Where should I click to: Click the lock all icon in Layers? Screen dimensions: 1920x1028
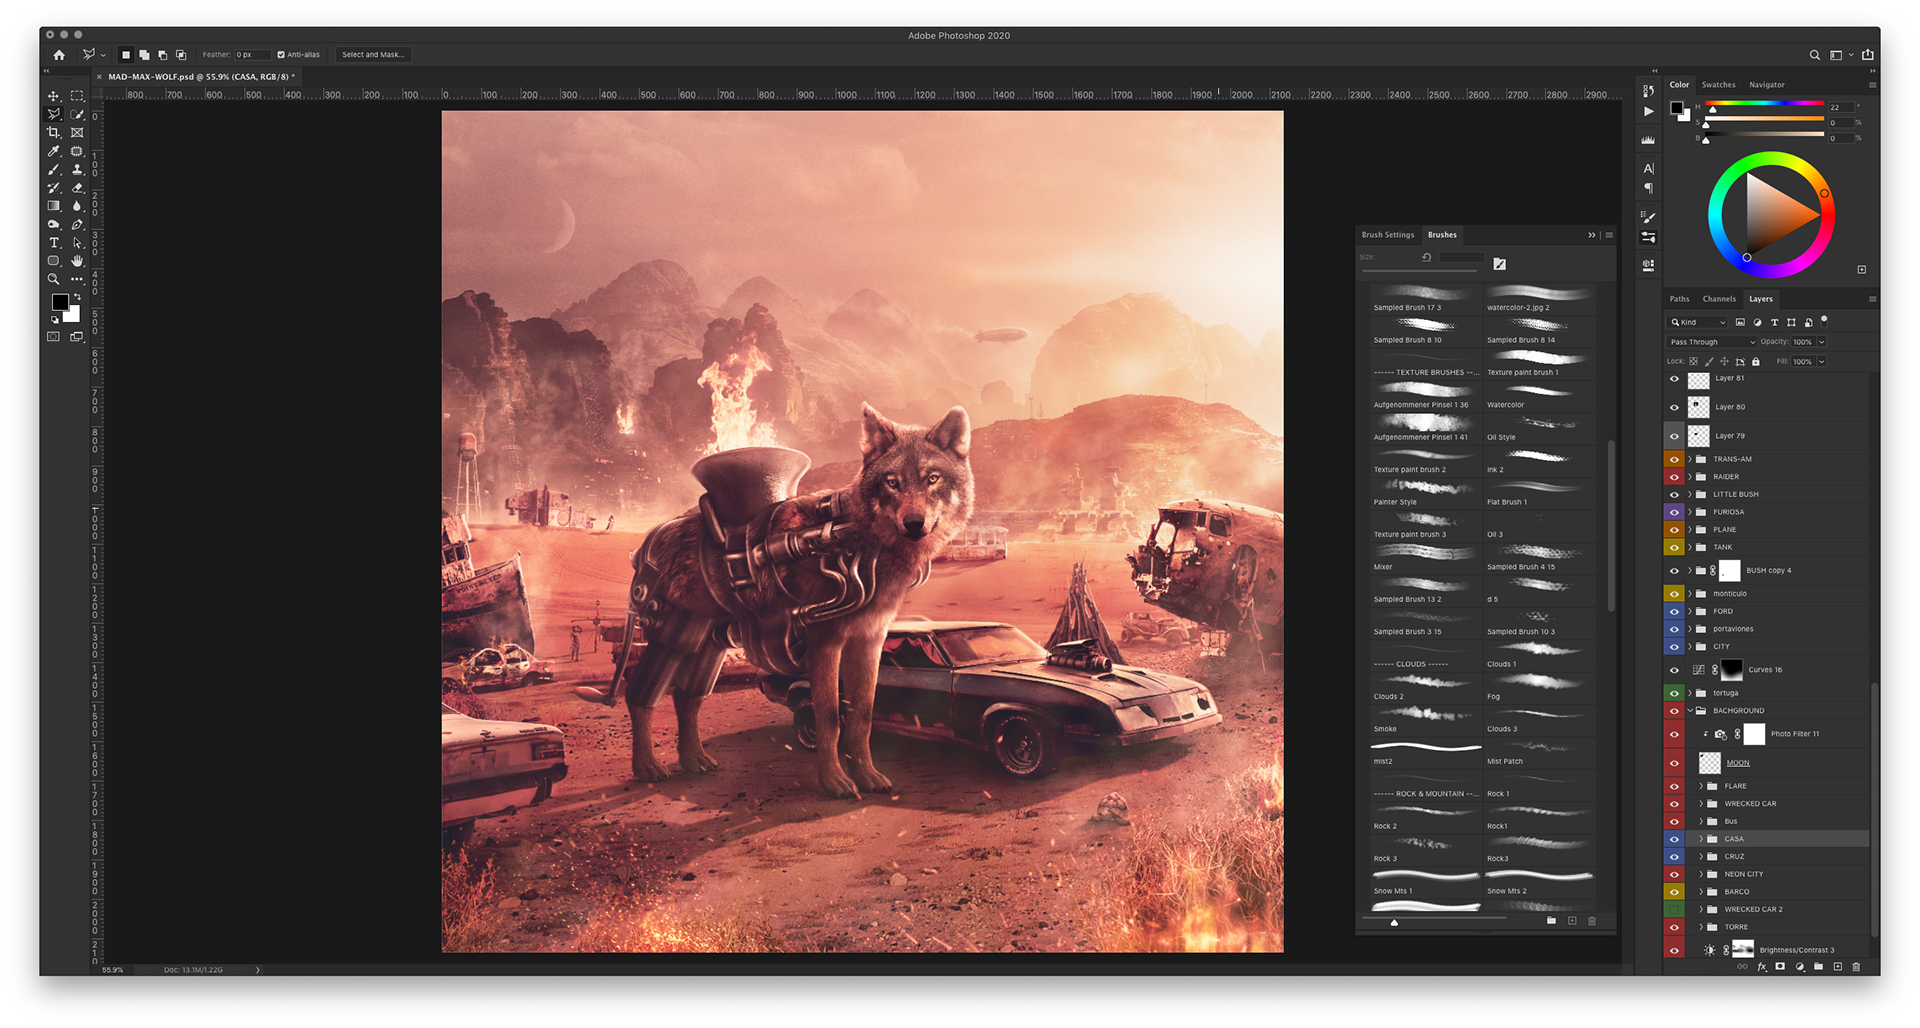[1755, 362]
